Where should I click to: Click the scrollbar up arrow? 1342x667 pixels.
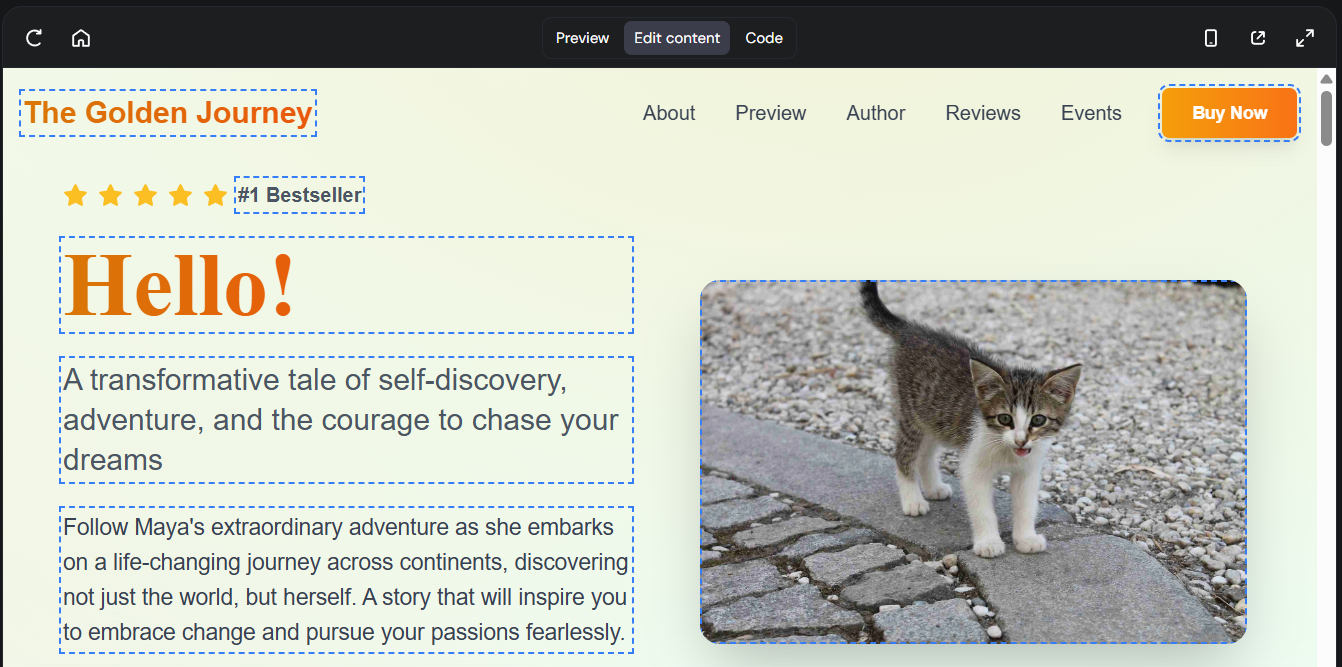click(1326, 79)
